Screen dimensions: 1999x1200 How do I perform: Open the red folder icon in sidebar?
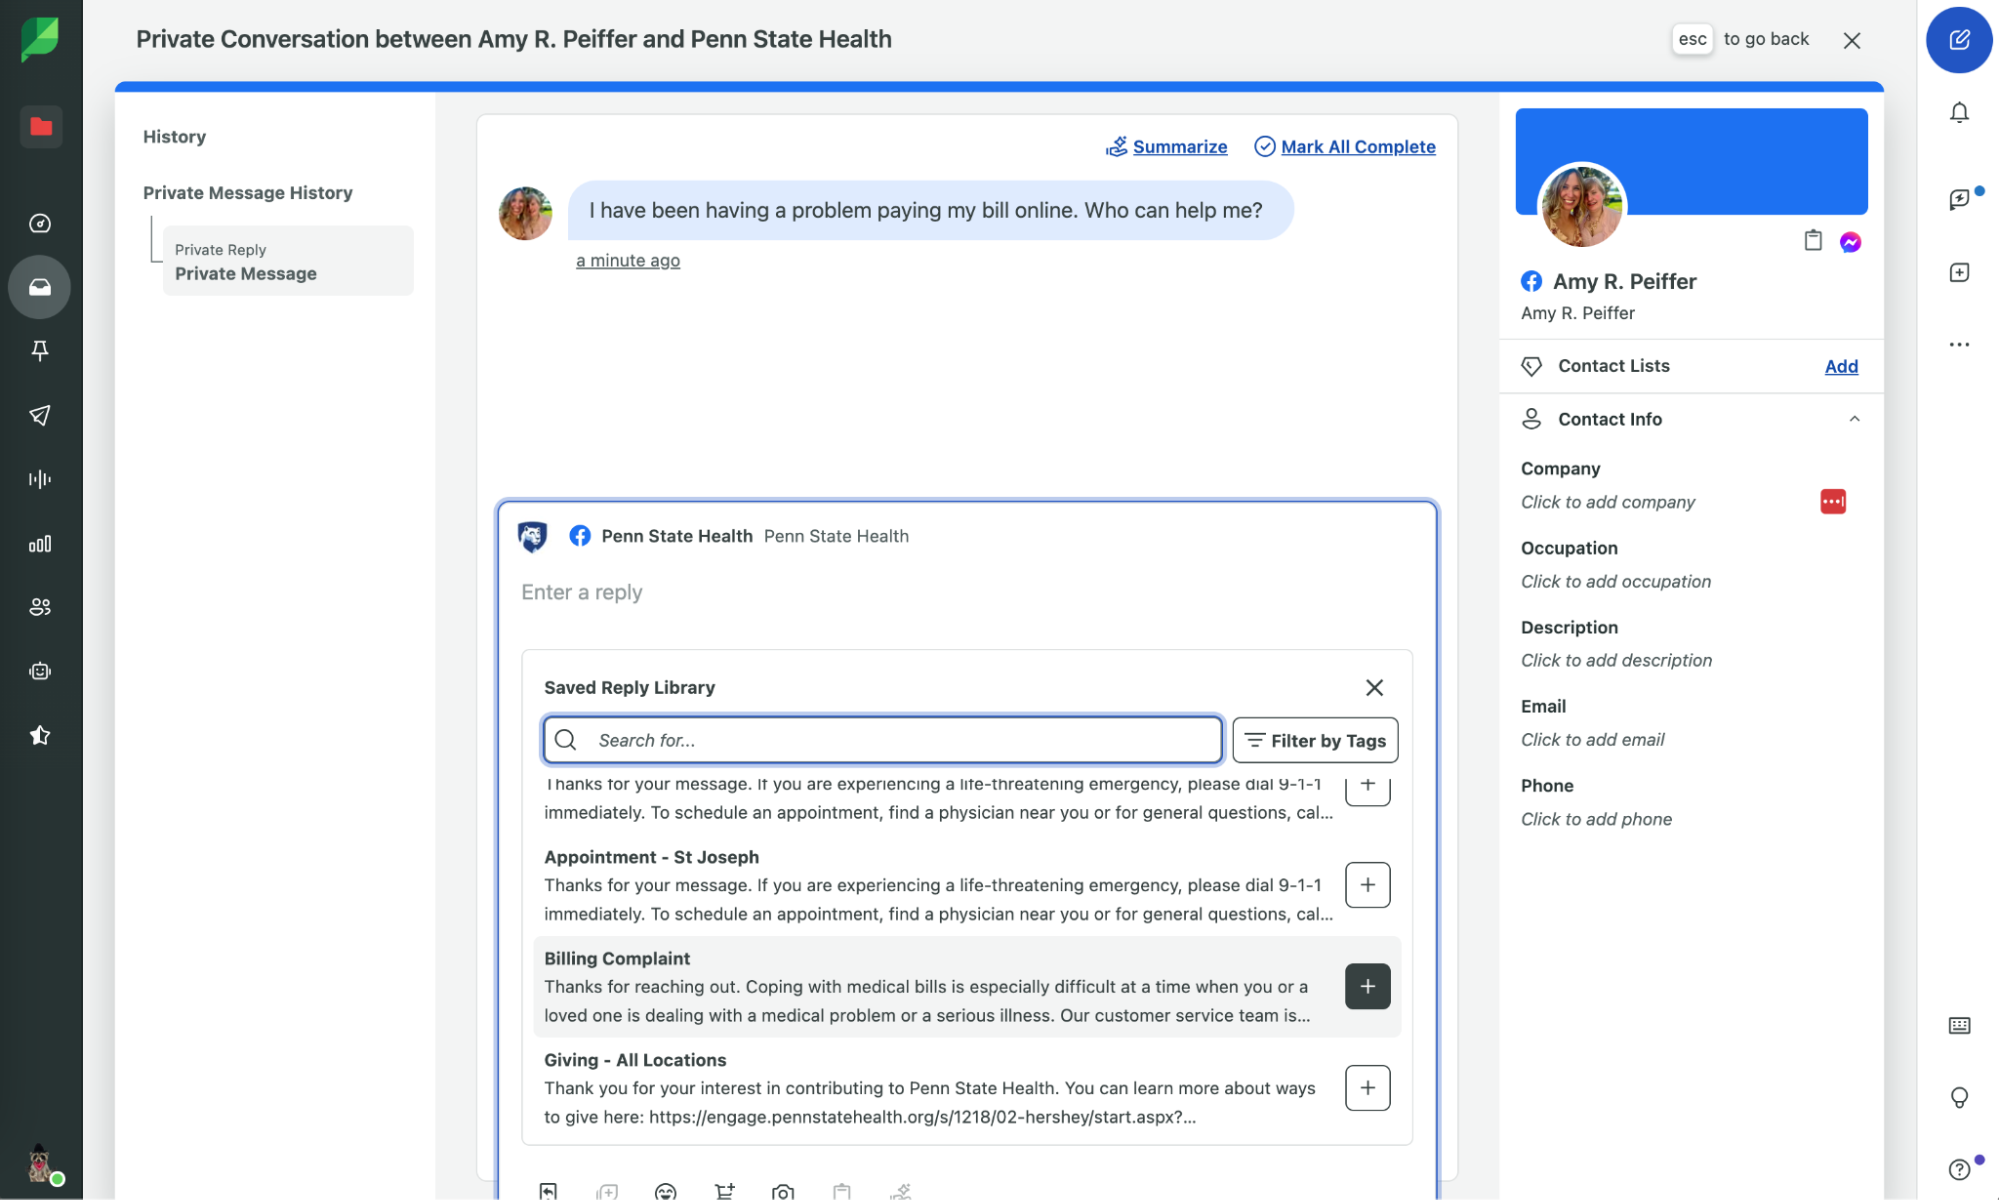pyautogui.click(x=41, y=127)
